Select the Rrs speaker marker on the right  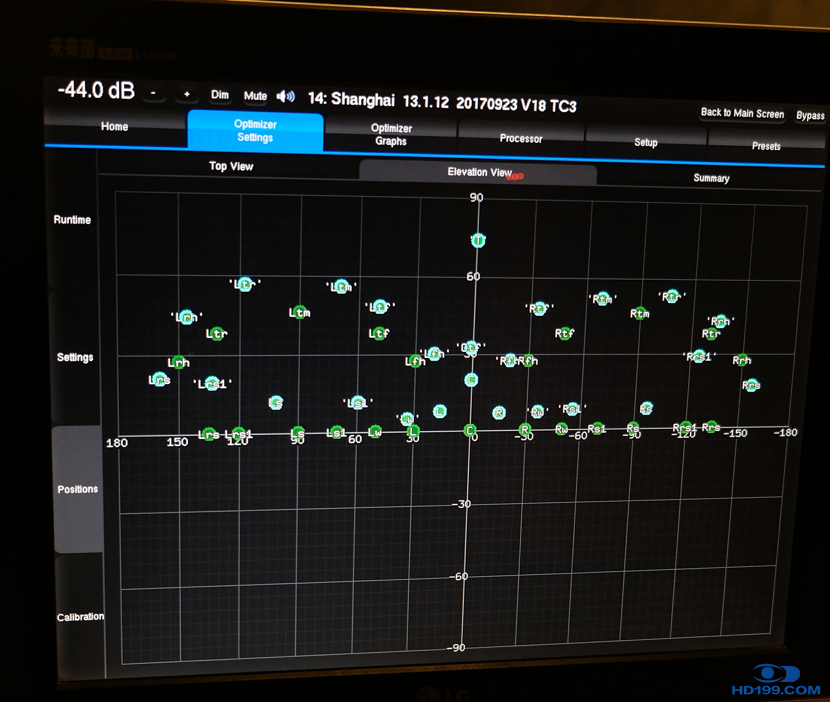751,385
